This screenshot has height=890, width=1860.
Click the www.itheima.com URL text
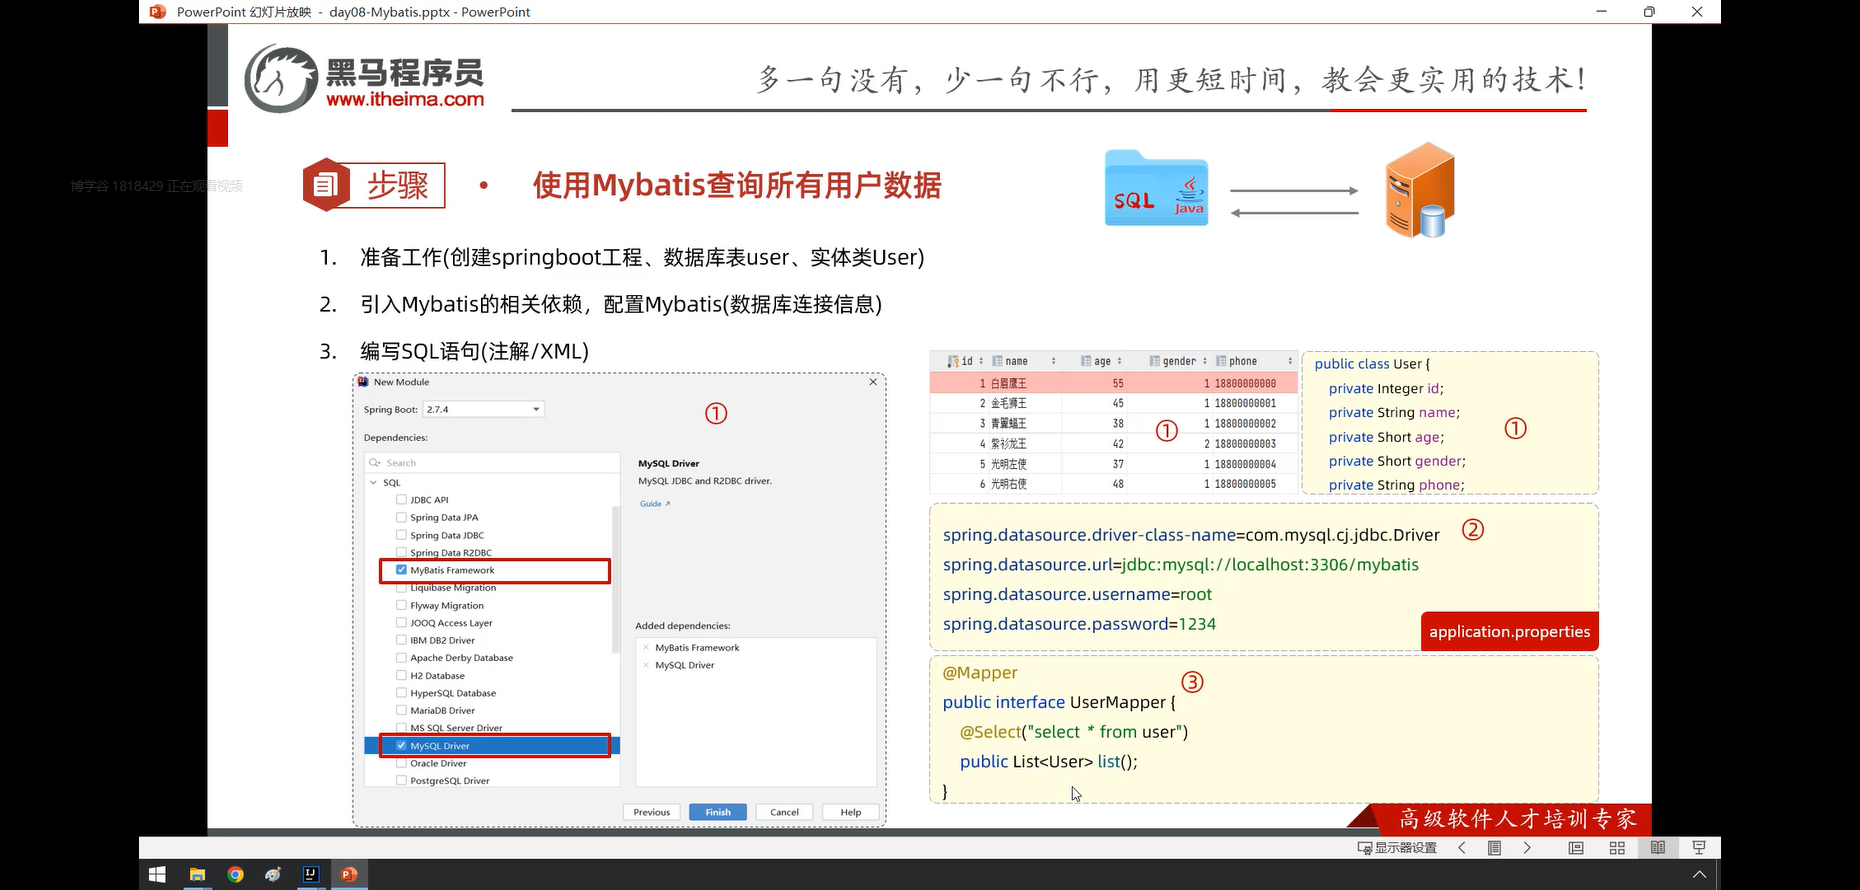click(405, 99)
